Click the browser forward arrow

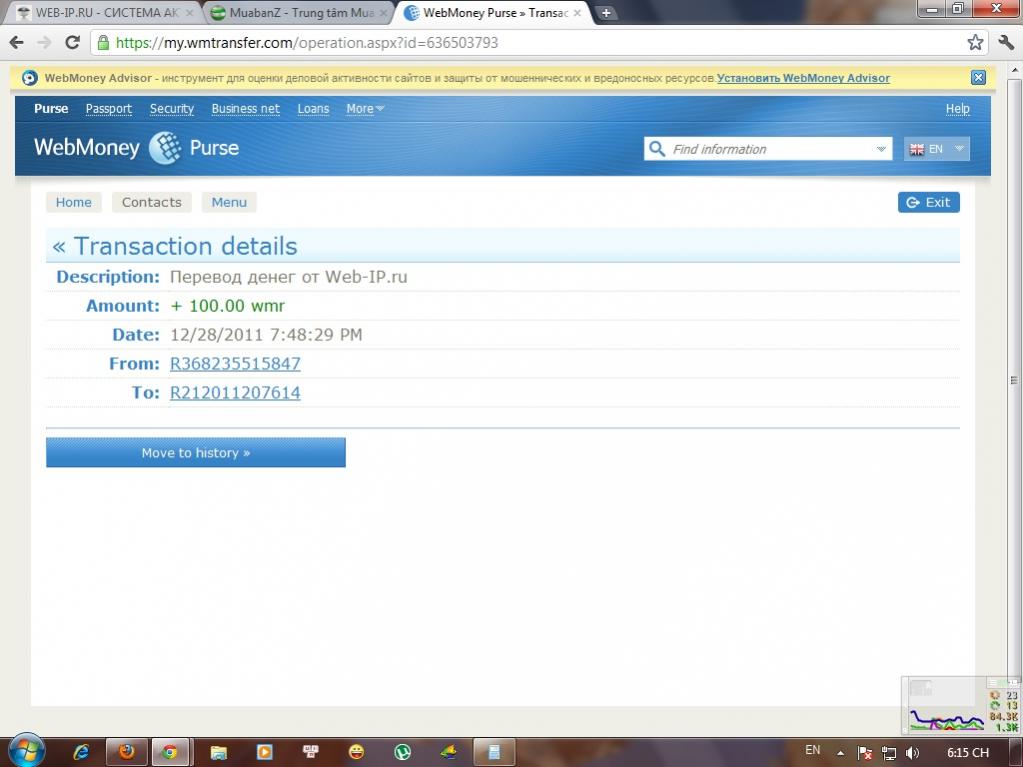44,43
